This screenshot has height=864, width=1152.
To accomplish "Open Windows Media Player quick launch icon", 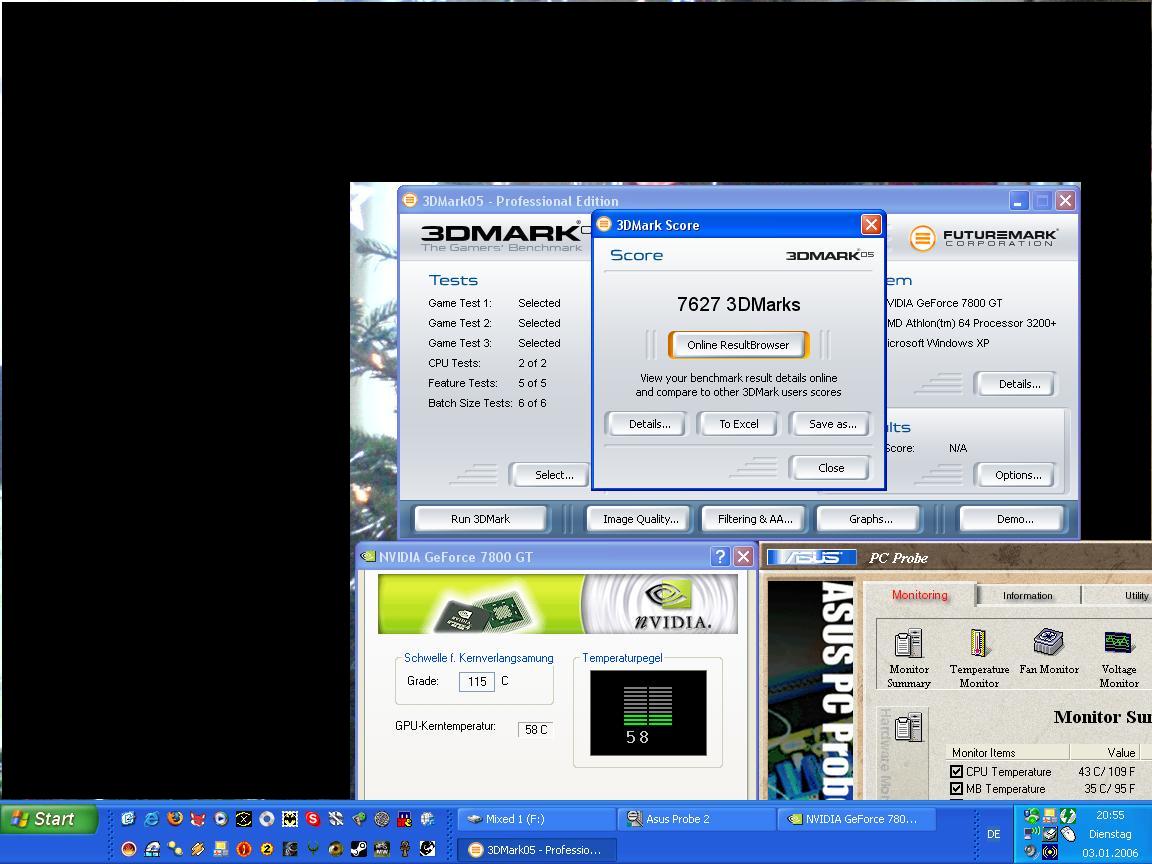I will pyautogui.click(x=221, y=818).
